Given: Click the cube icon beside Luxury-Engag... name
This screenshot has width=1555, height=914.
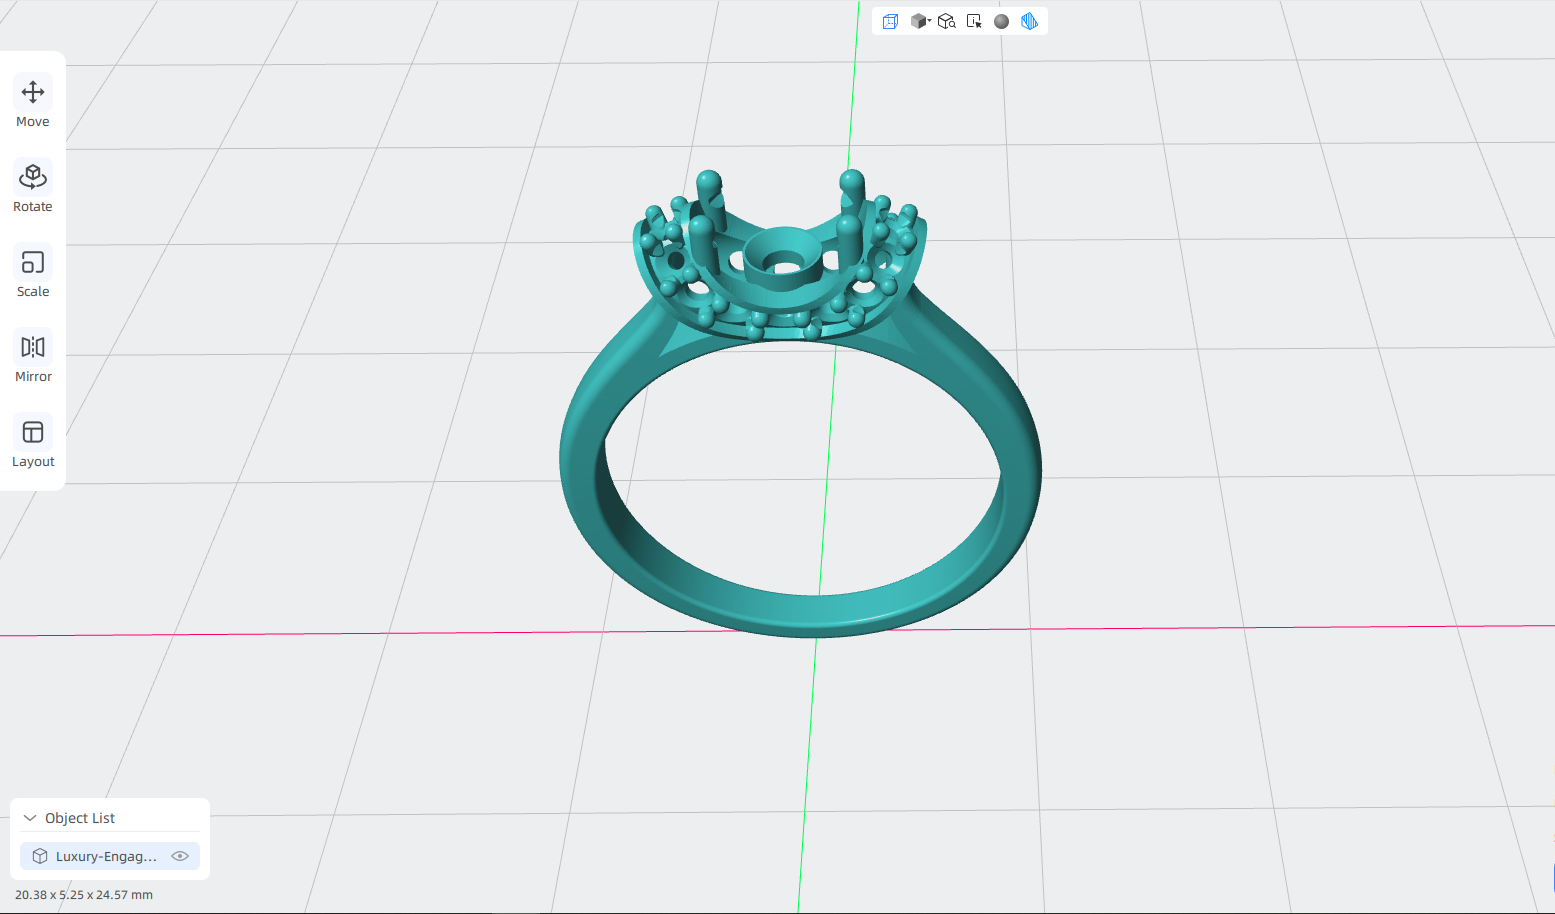Looking at the screenshot, I should click(x=40, y=856).
